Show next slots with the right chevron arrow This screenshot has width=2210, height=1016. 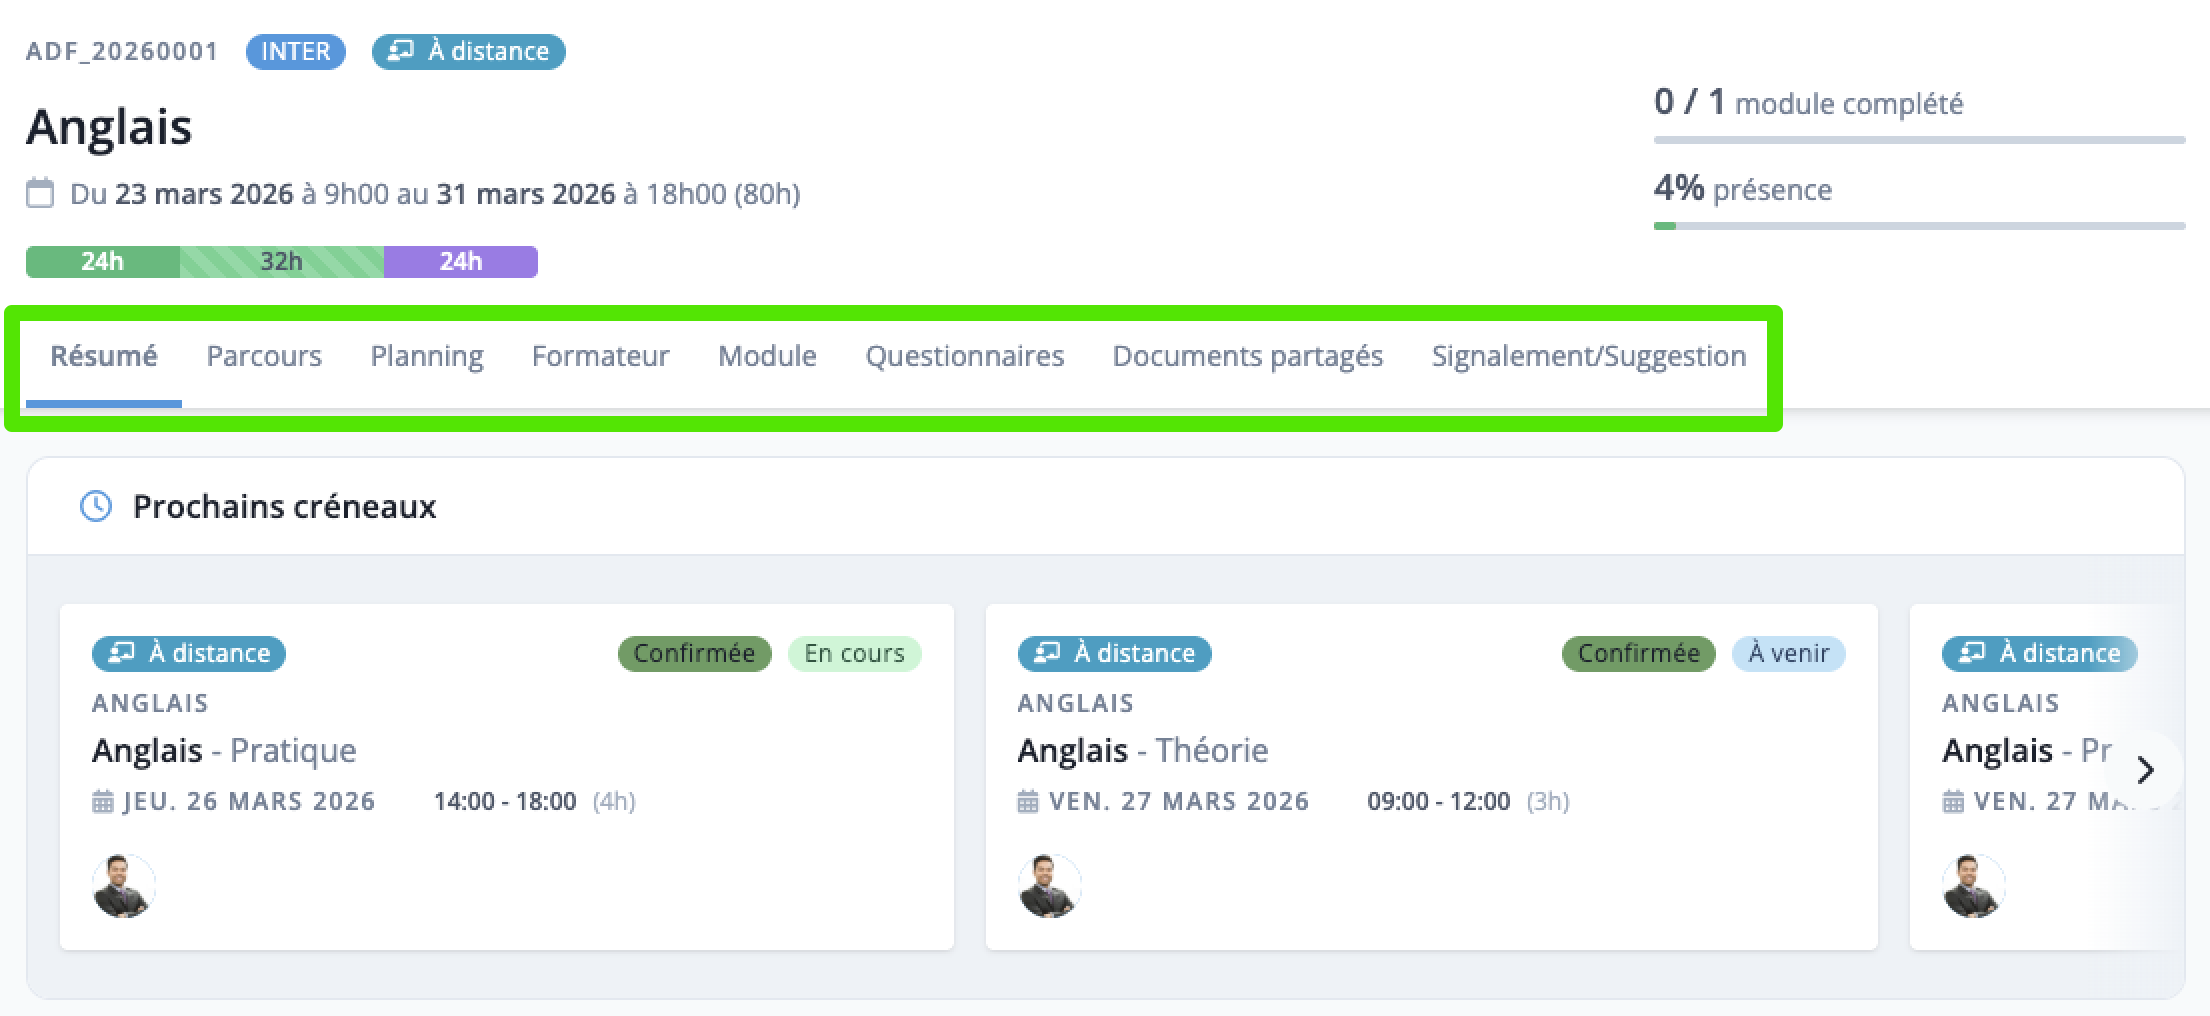click(2145, 770)
